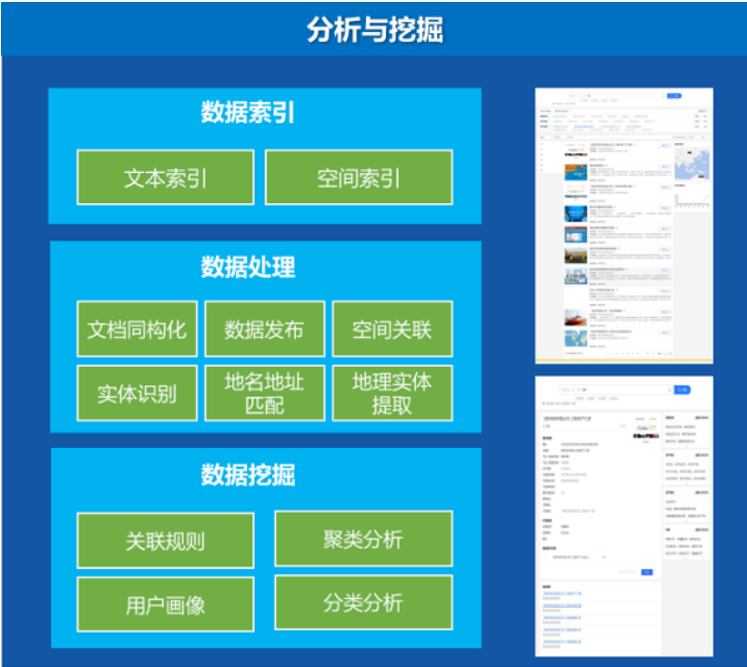Select the 关联规则 box

coord(165,540)
